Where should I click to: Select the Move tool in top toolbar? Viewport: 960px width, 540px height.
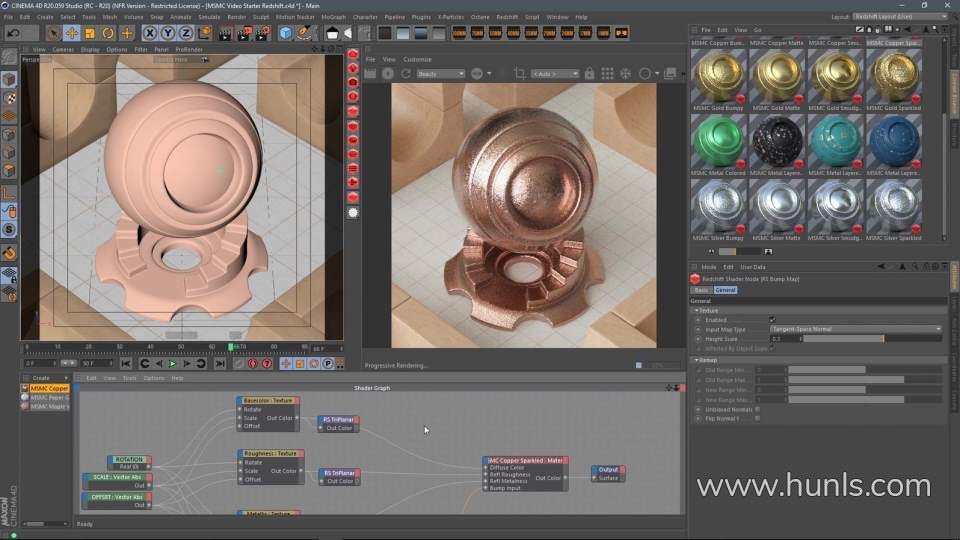coord(72,33)
